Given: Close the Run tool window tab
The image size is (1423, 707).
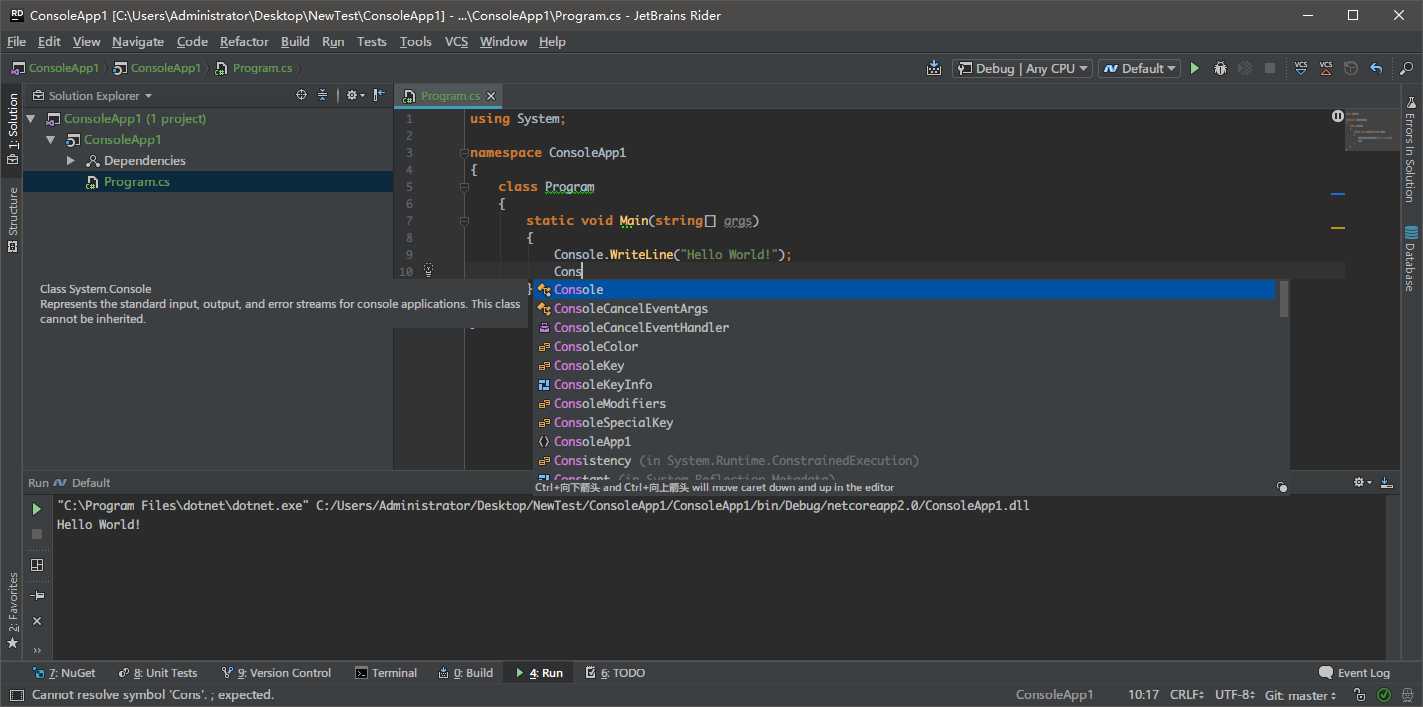Looking at the screenshot, I should pyautogui.click(x=37, y=621).
